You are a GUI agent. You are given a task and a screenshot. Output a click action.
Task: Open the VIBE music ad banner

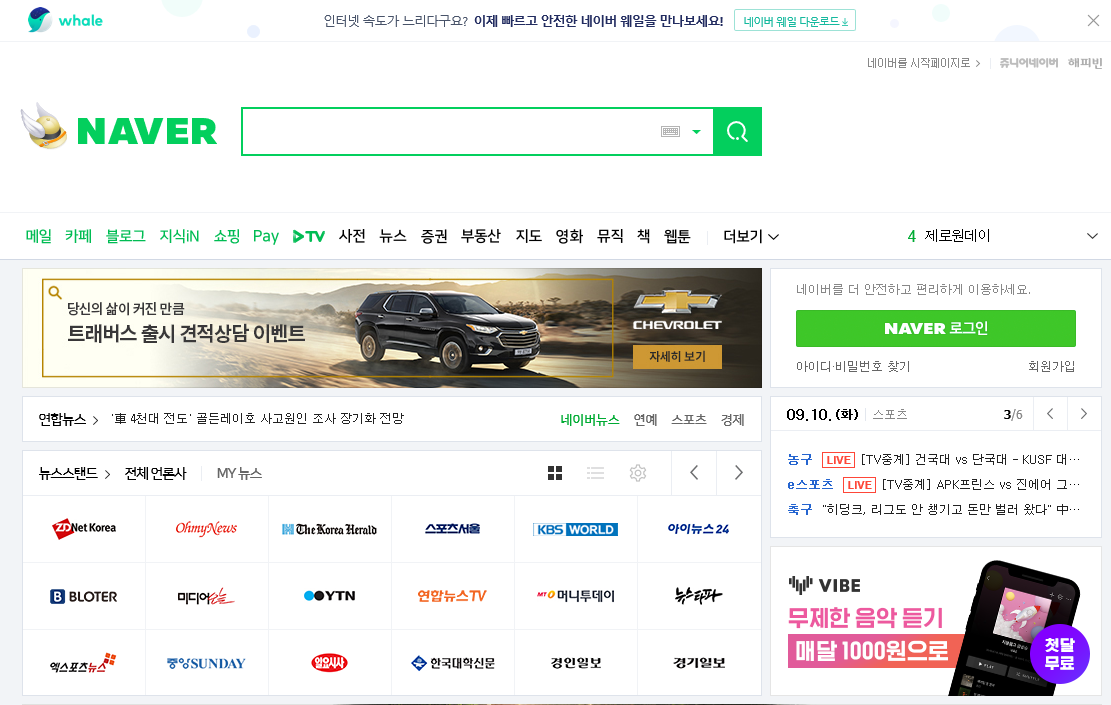click(935, 621)
